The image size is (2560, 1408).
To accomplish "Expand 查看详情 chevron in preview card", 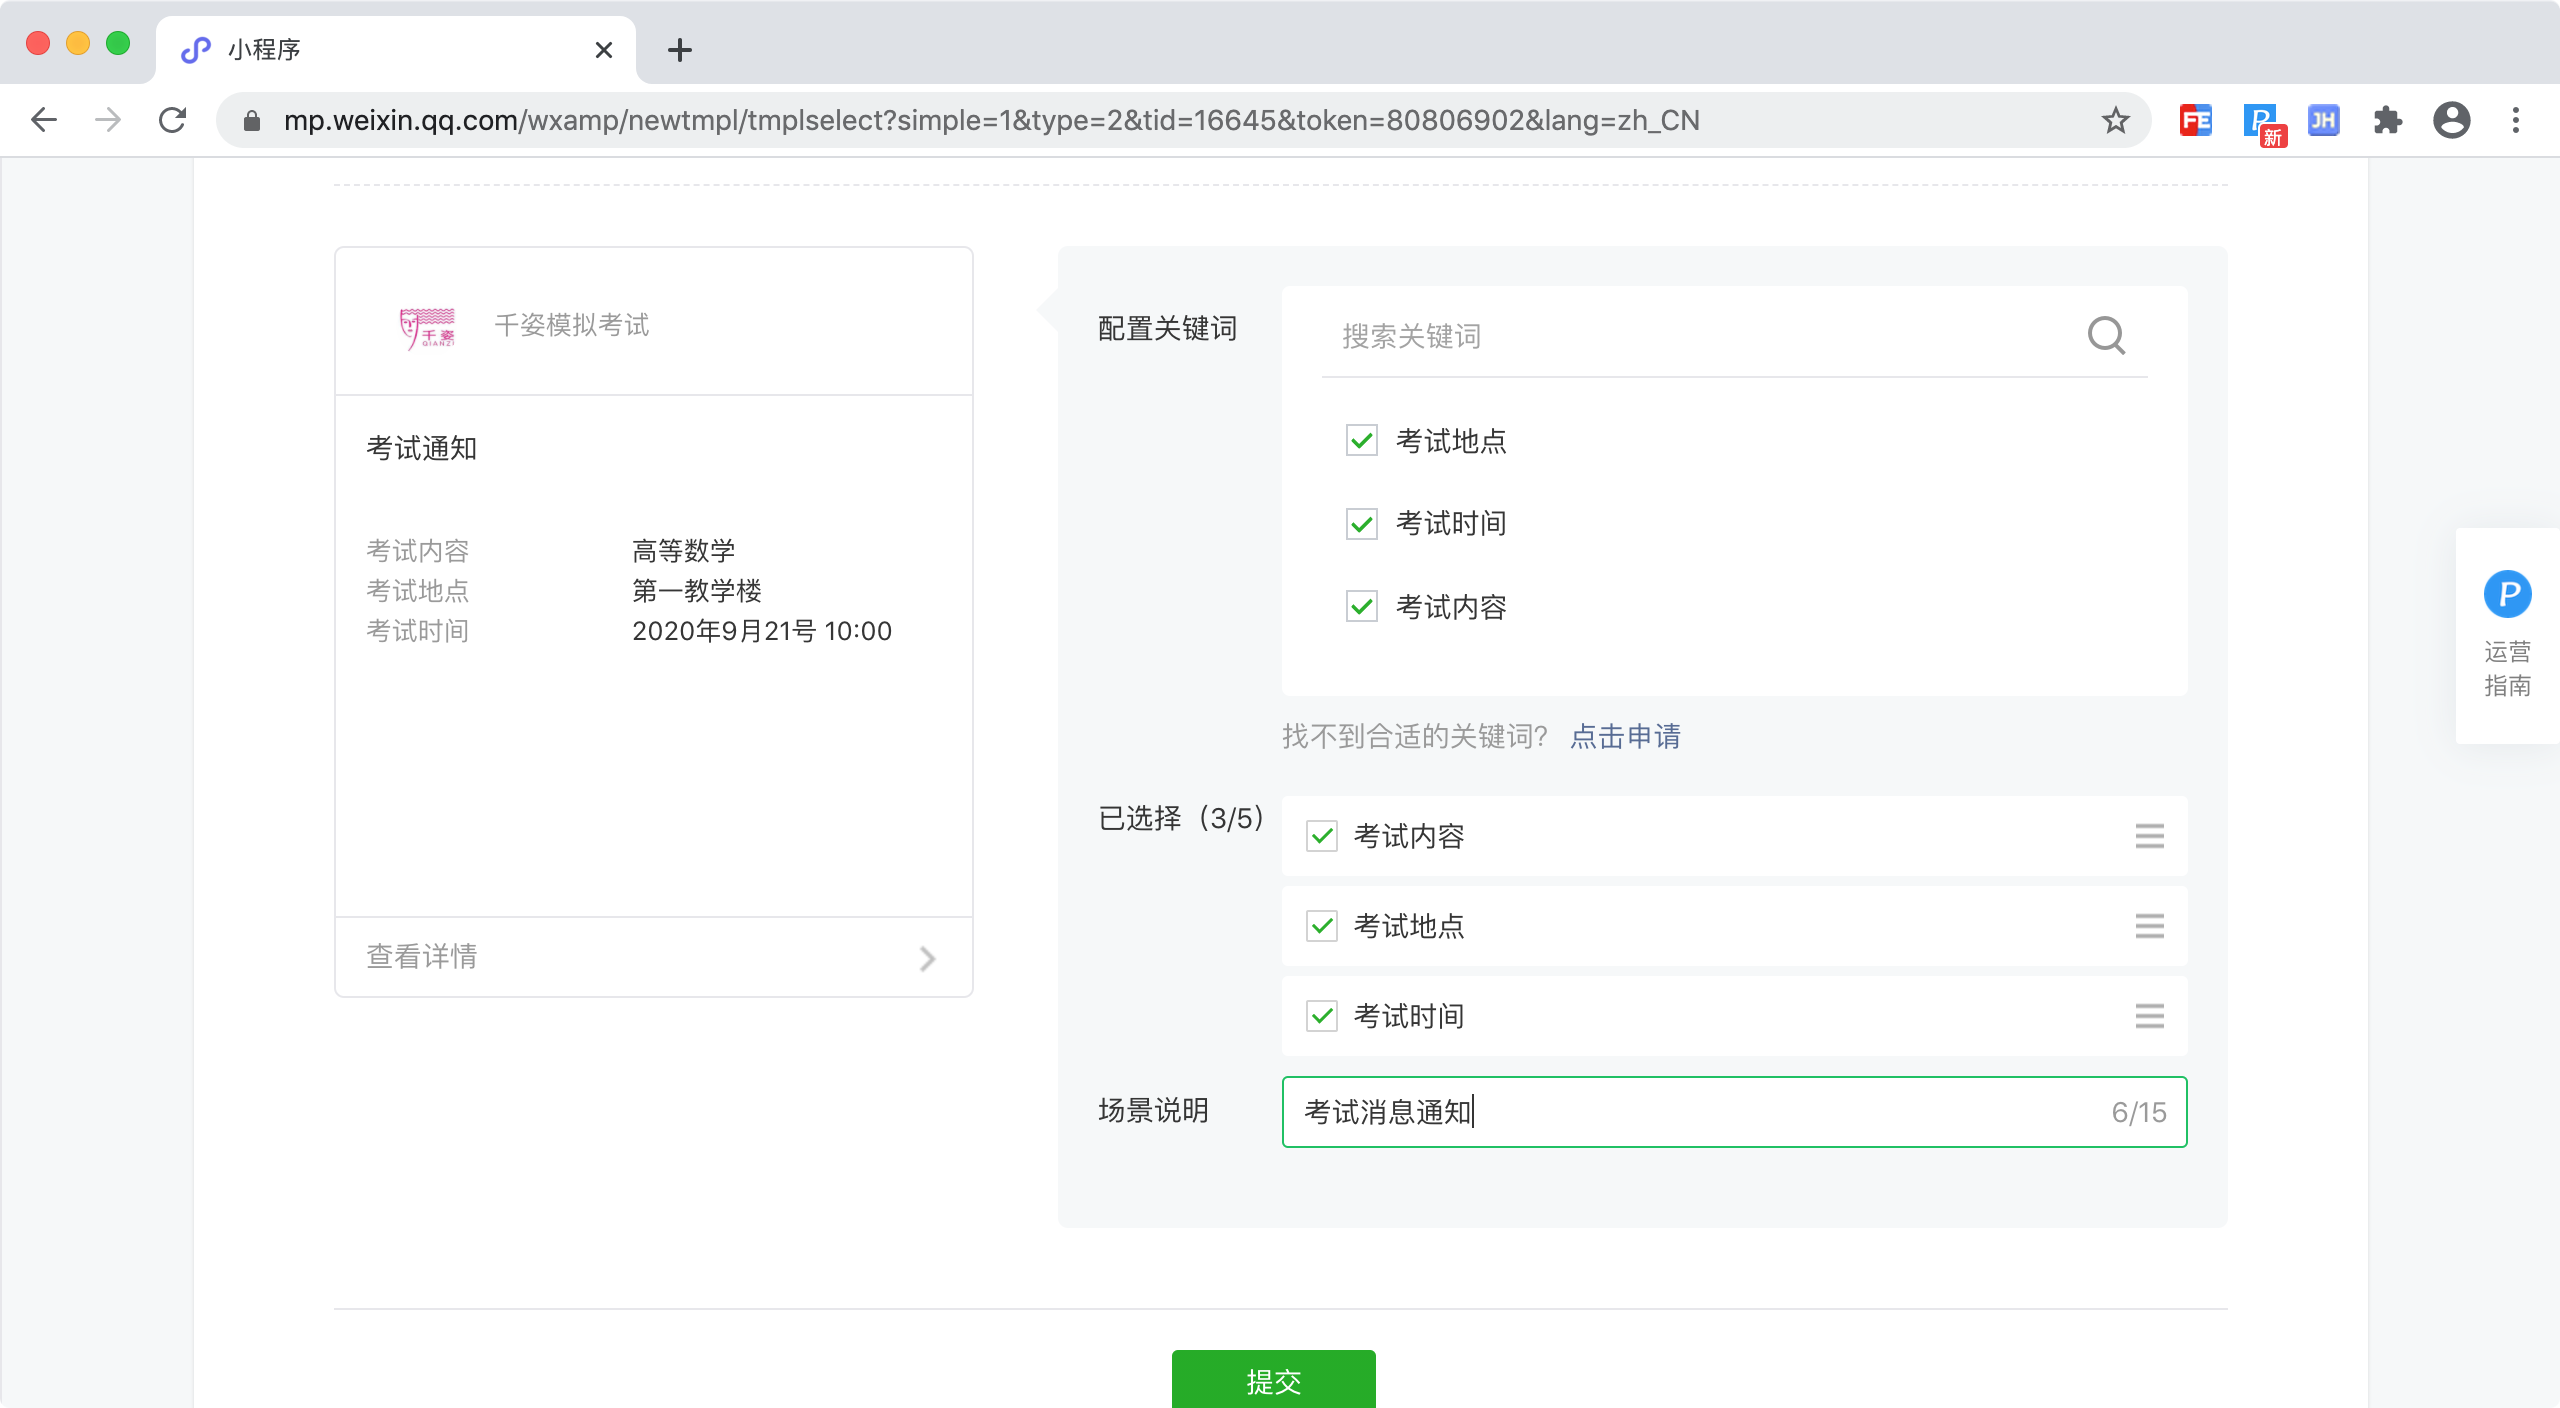I will tap(927, 958).
